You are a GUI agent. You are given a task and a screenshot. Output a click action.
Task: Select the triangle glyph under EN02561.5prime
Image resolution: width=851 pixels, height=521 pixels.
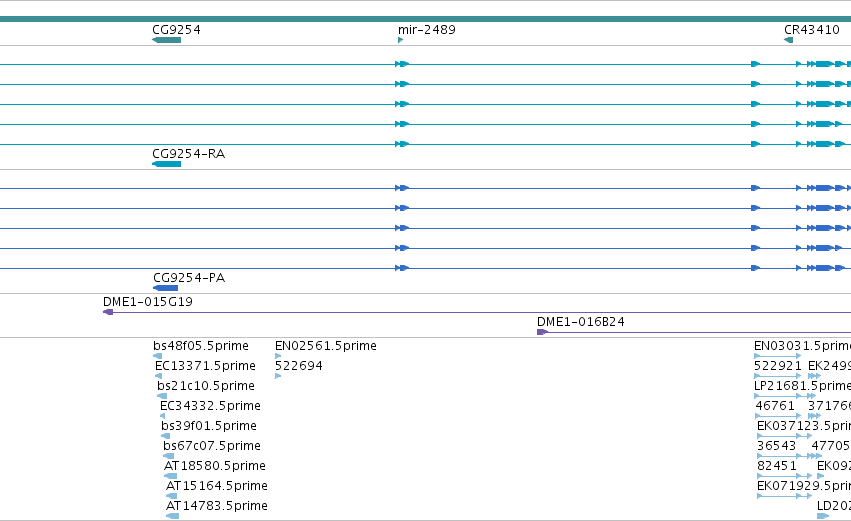[278, 356]
